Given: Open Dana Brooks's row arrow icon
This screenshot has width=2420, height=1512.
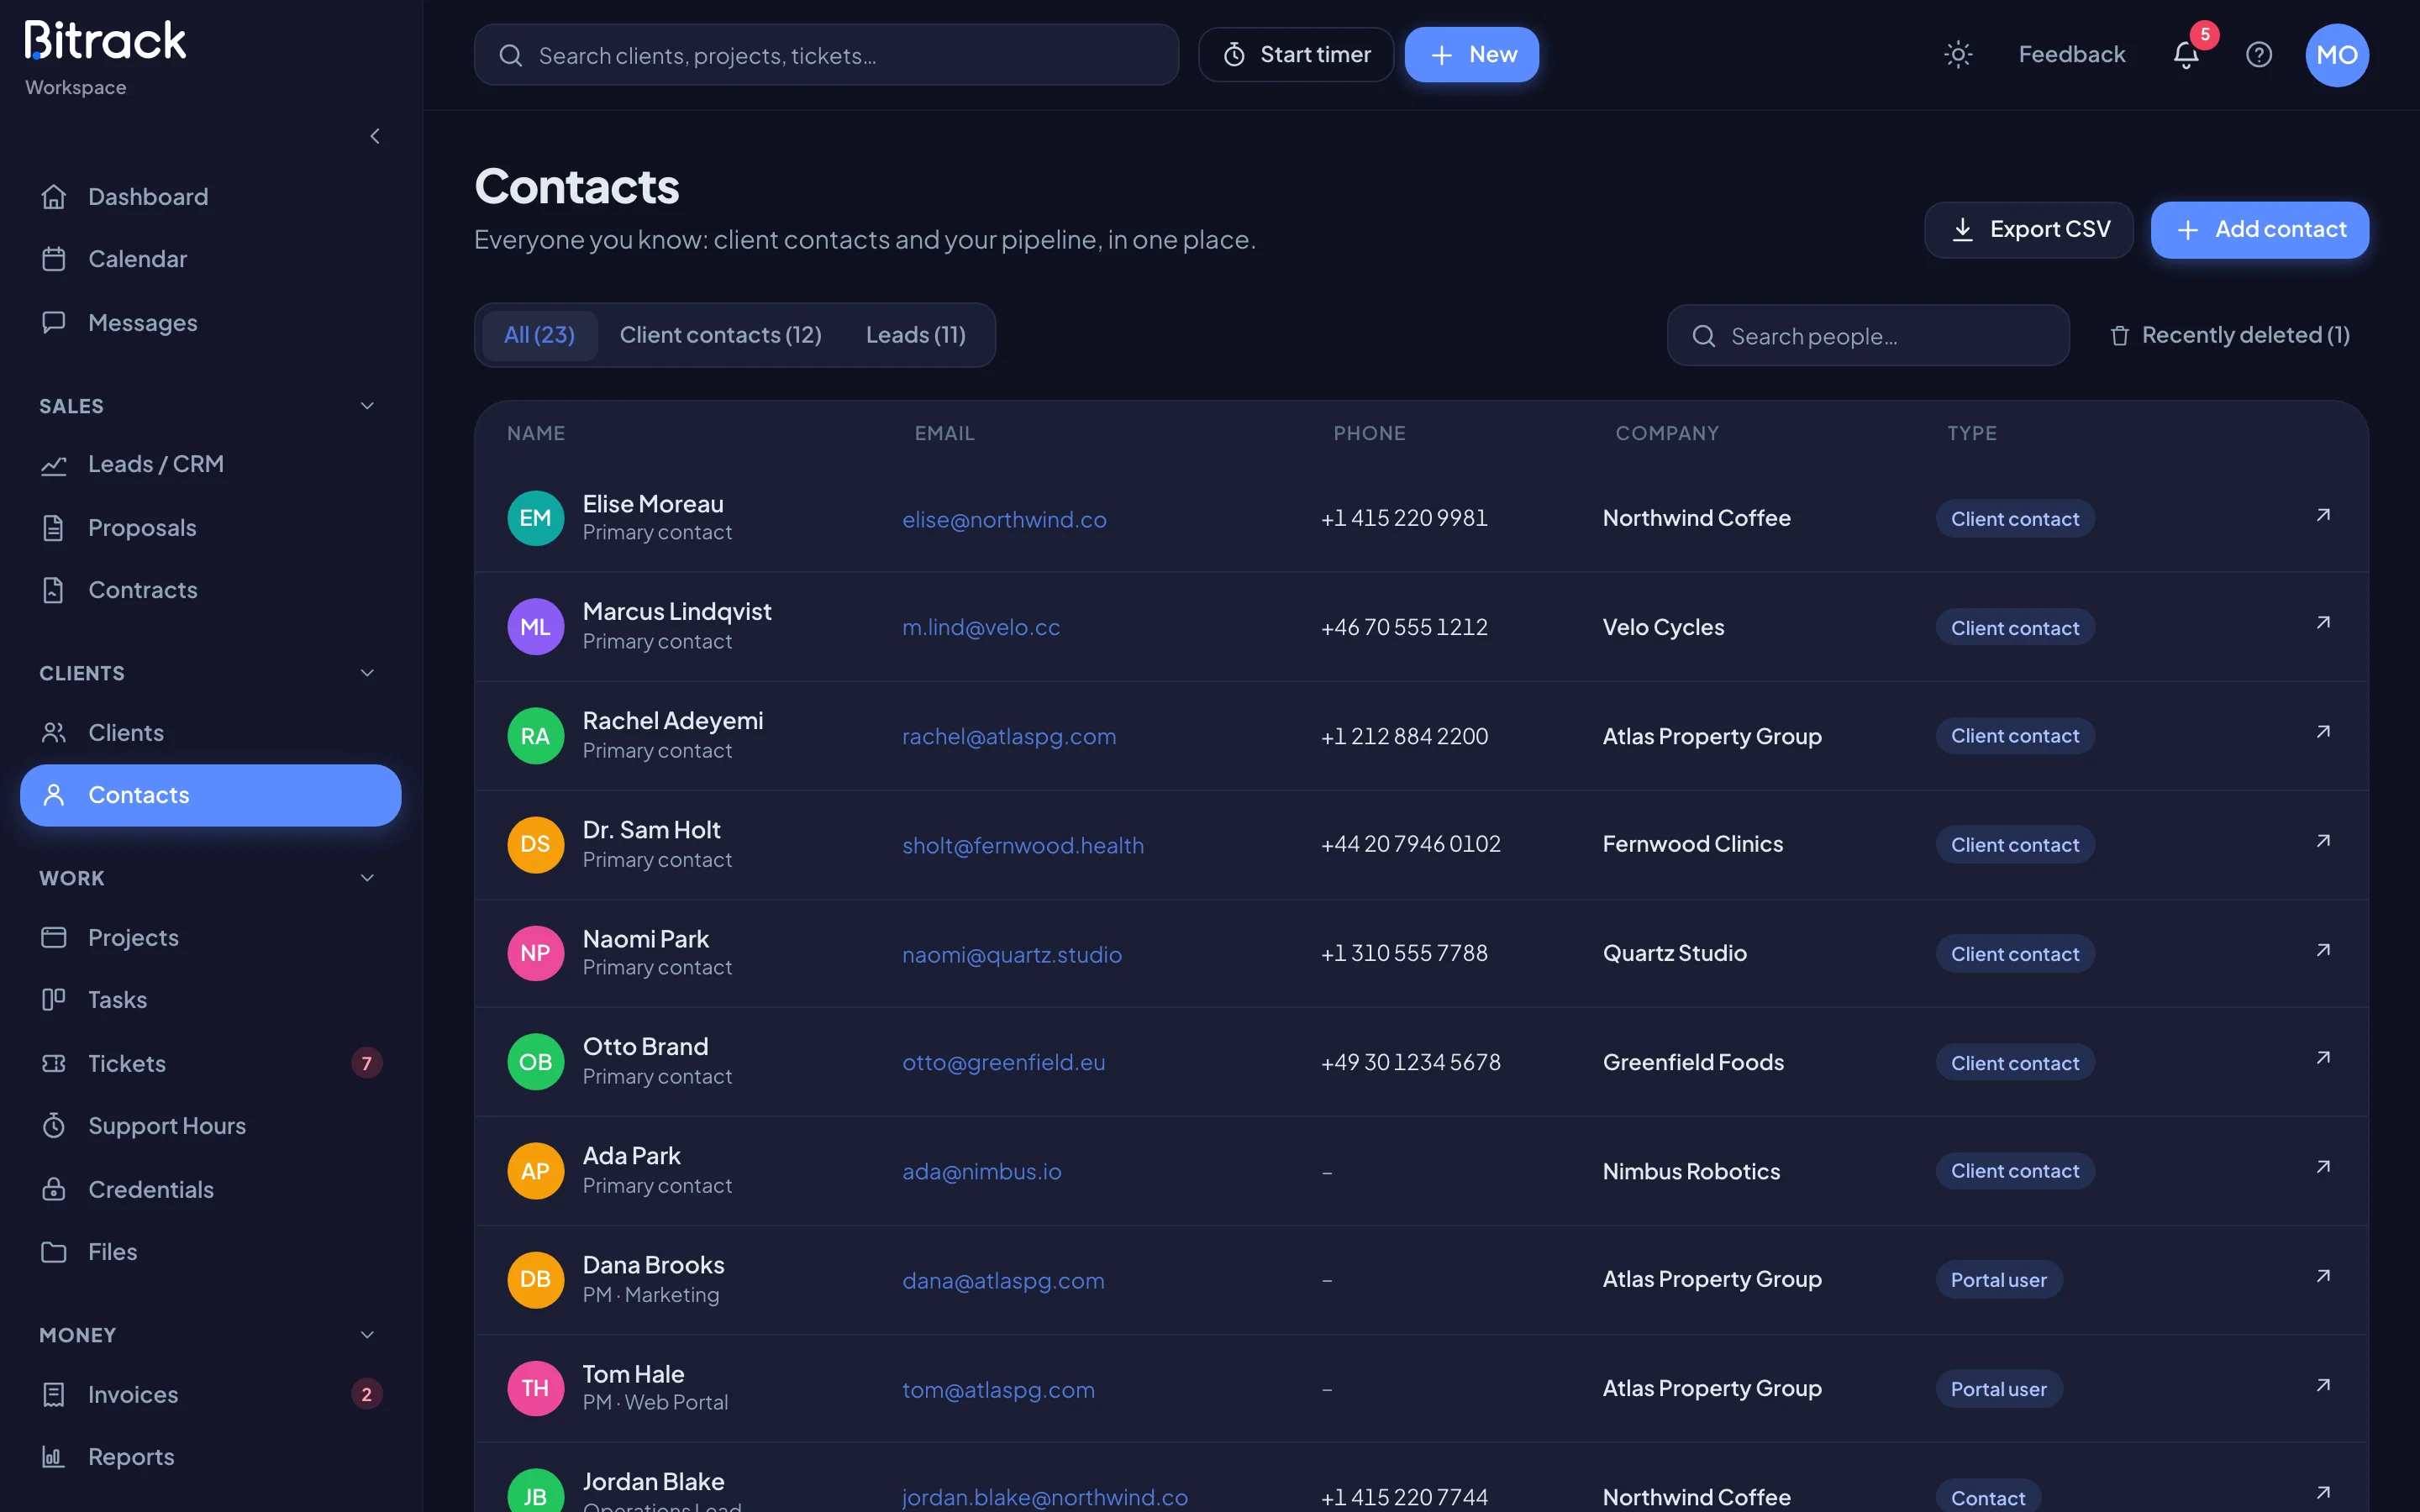Looking at the screenshot, I should pos(2323,1277).
